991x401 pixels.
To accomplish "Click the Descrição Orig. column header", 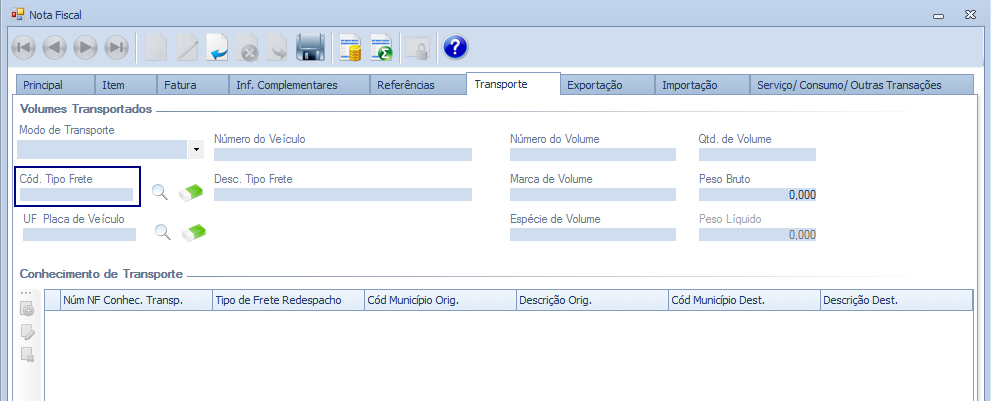I will tap(592, 300).
